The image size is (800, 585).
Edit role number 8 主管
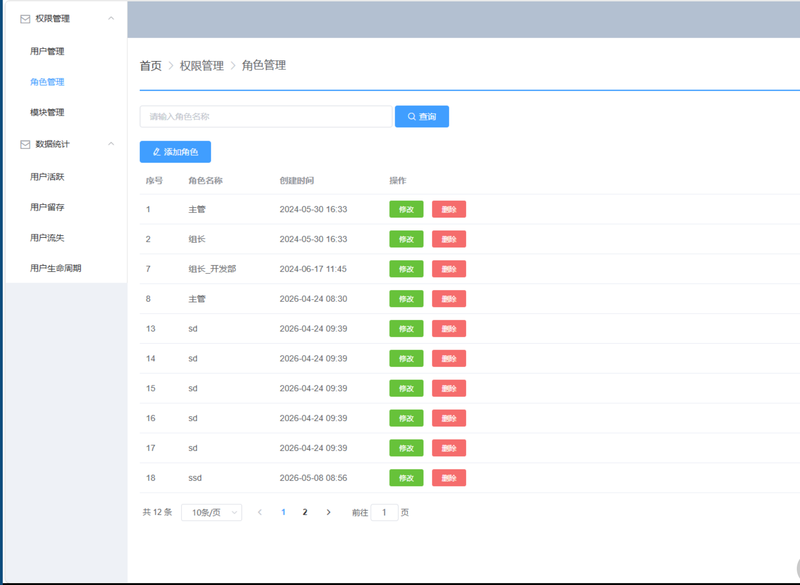point(406,299)
